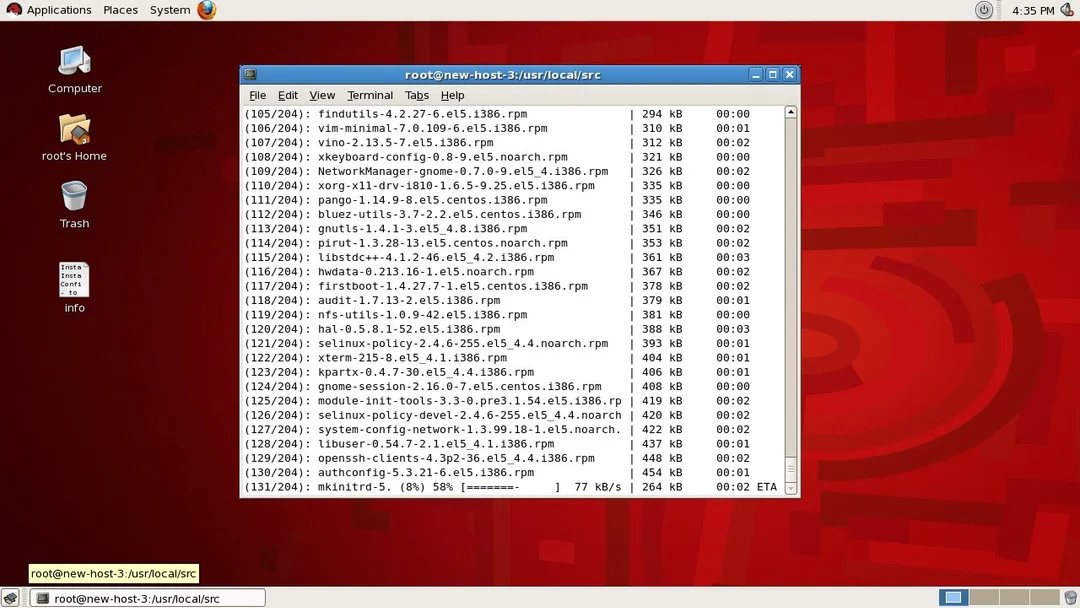Minimize the terminal window
Viewport: 1080px width, 608px height.
[x=756, y=74]
